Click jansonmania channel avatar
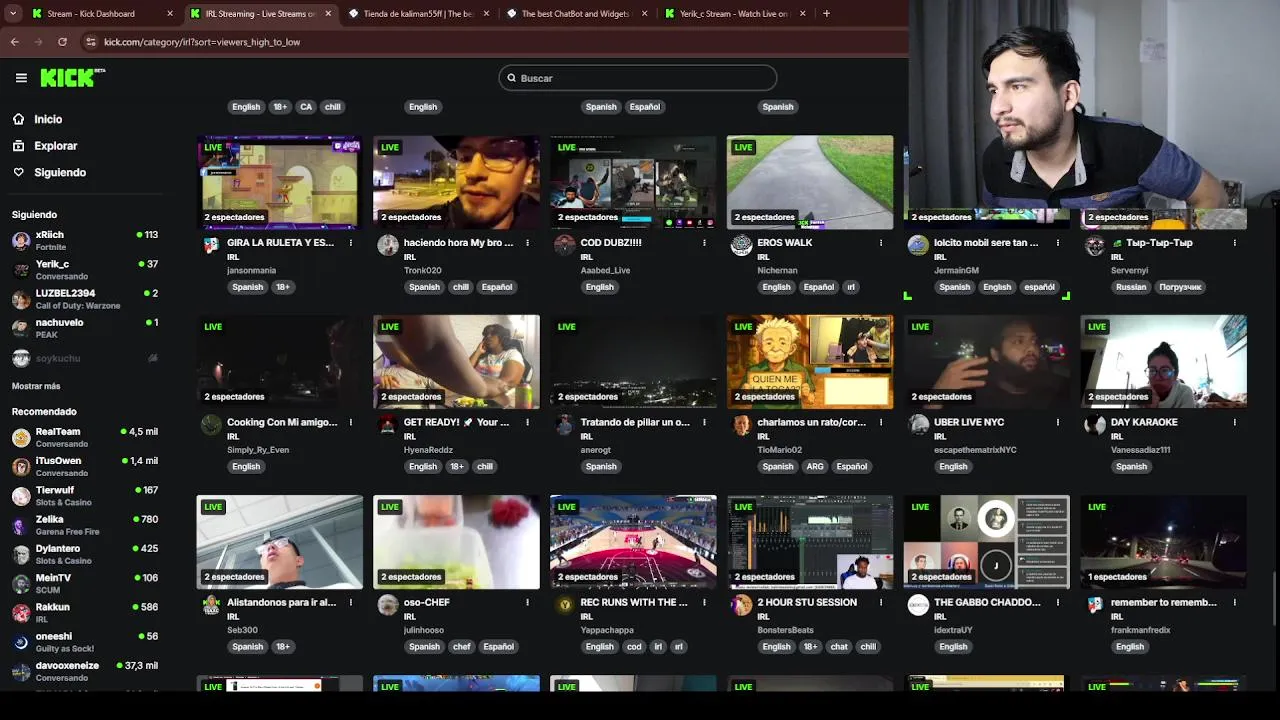Viewport: 1280px width, 720px height. 211,245
